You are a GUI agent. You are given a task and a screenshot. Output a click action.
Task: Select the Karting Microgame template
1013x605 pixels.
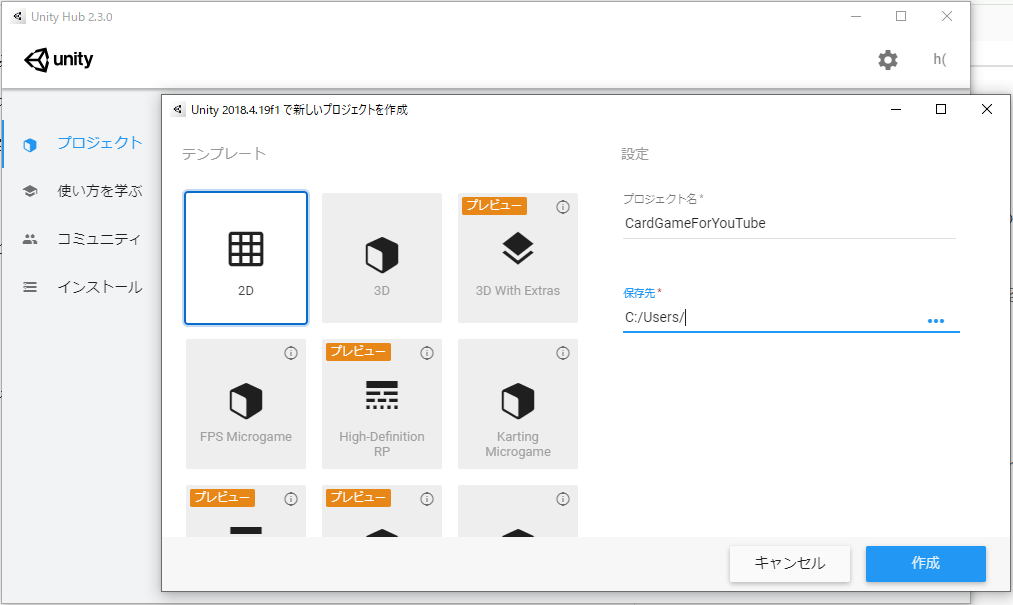(517, 404)
